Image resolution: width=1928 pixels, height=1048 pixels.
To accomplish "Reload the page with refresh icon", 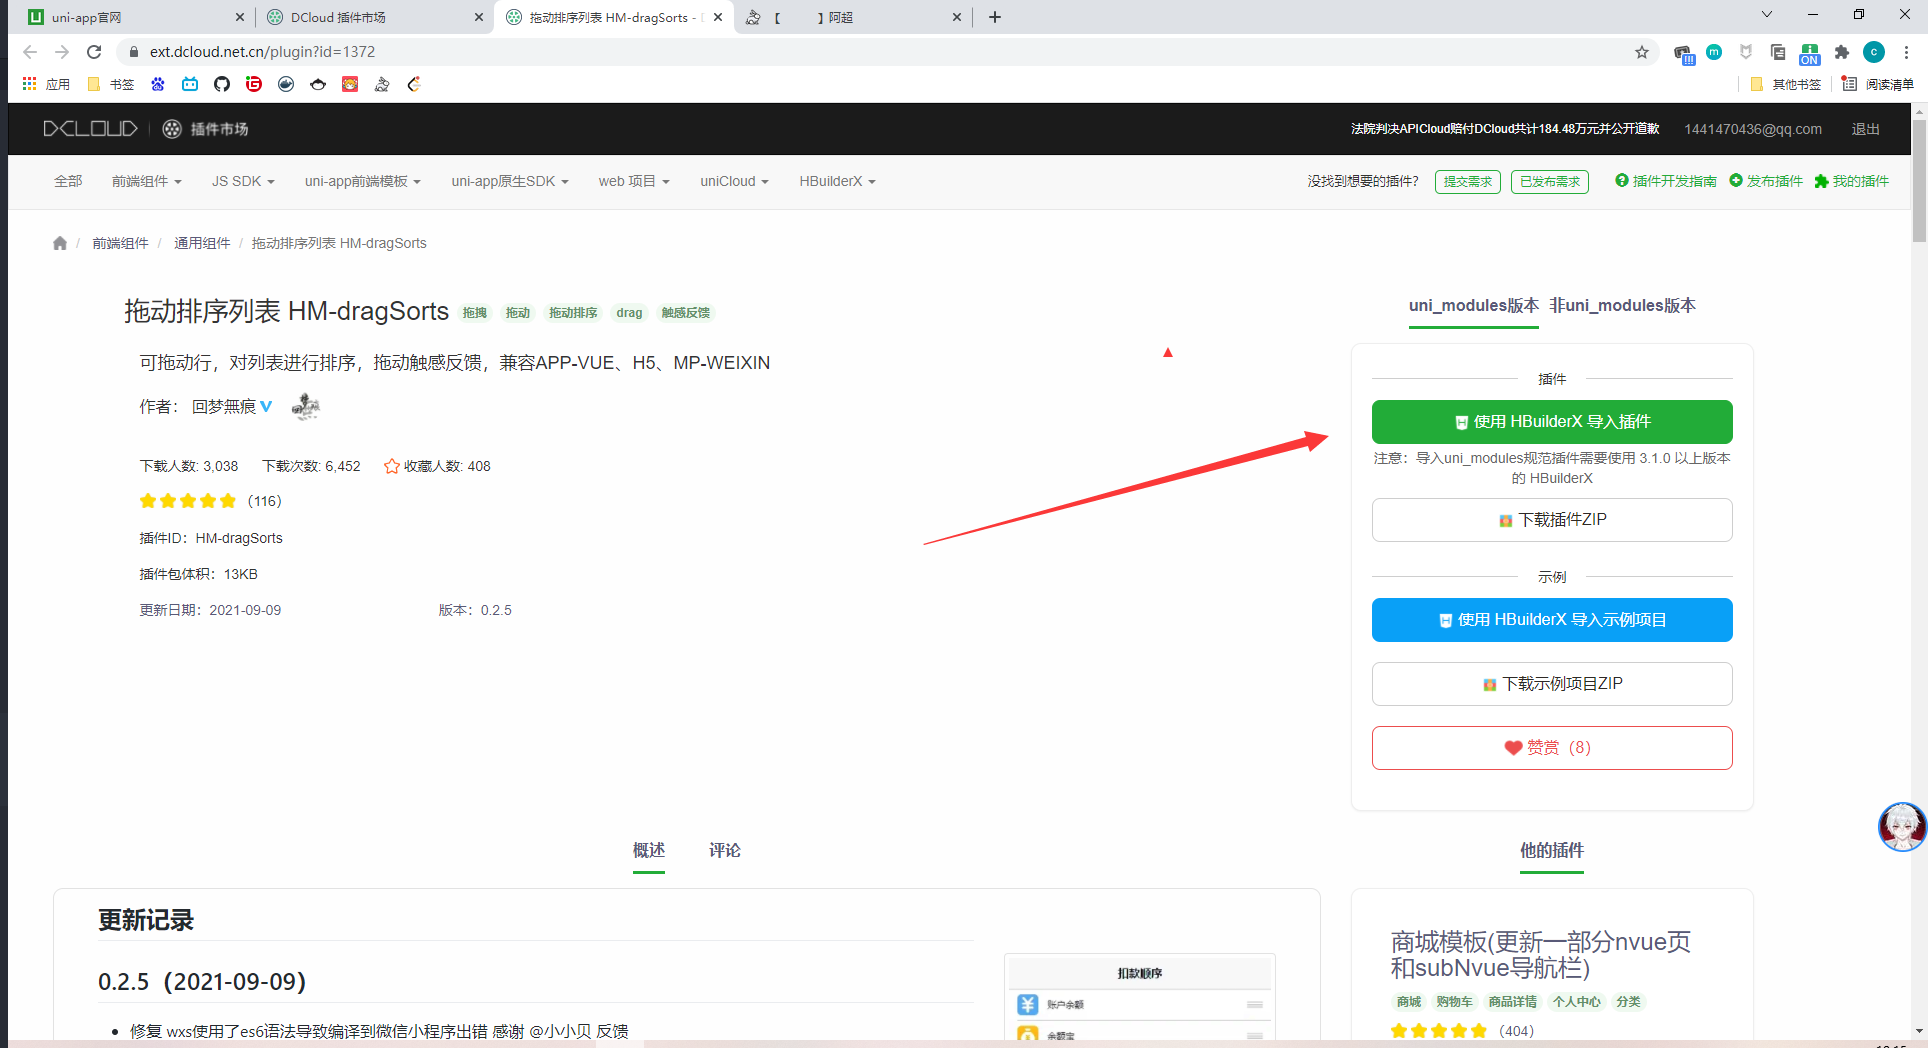I will 94,52.
